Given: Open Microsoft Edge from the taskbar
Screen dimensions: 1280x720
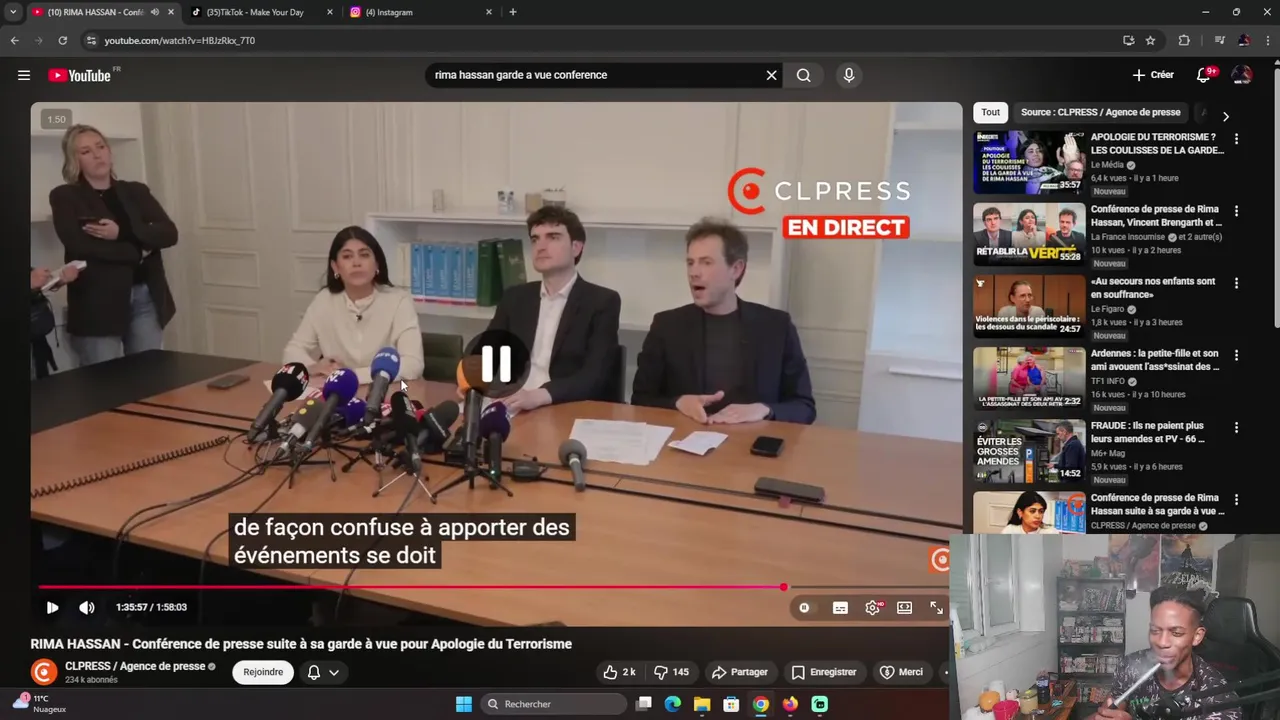Looking at the screenshot, I should click(x=673, y=704).
